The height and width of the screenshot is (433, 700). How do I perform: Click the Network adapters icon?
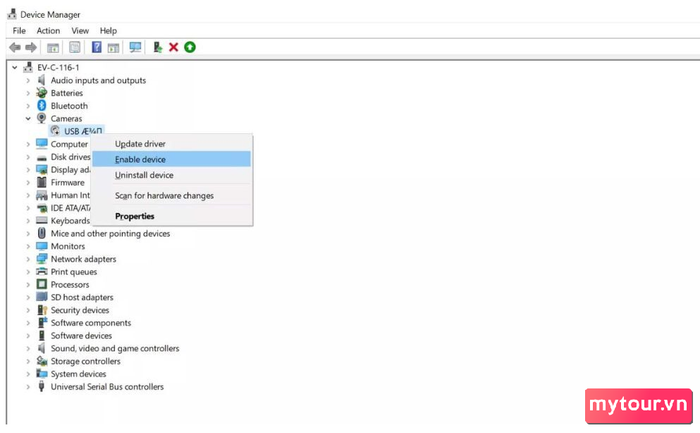42,258
